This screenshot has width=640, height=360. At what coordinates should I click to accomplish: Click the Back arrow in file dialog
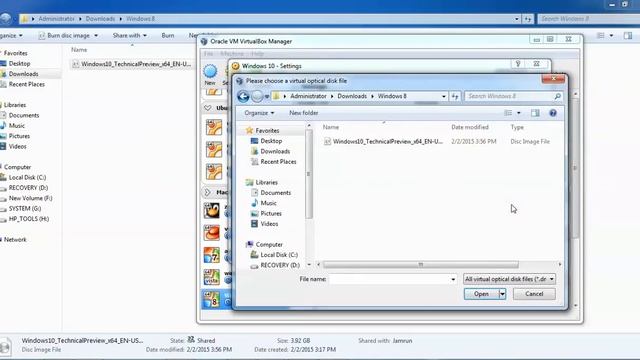coord(243,96)
